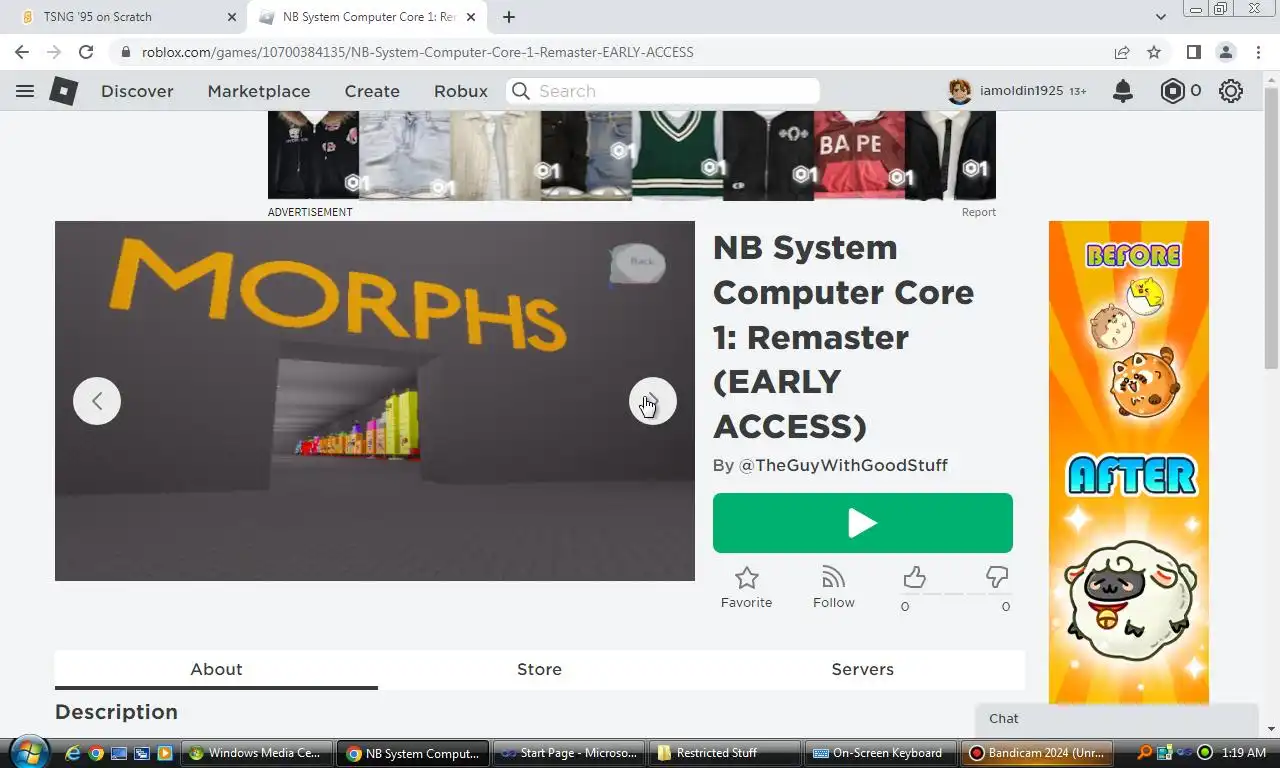Open the Chrome profile icon
This screenshot has height=768, width=1280.
point(1226,52)
